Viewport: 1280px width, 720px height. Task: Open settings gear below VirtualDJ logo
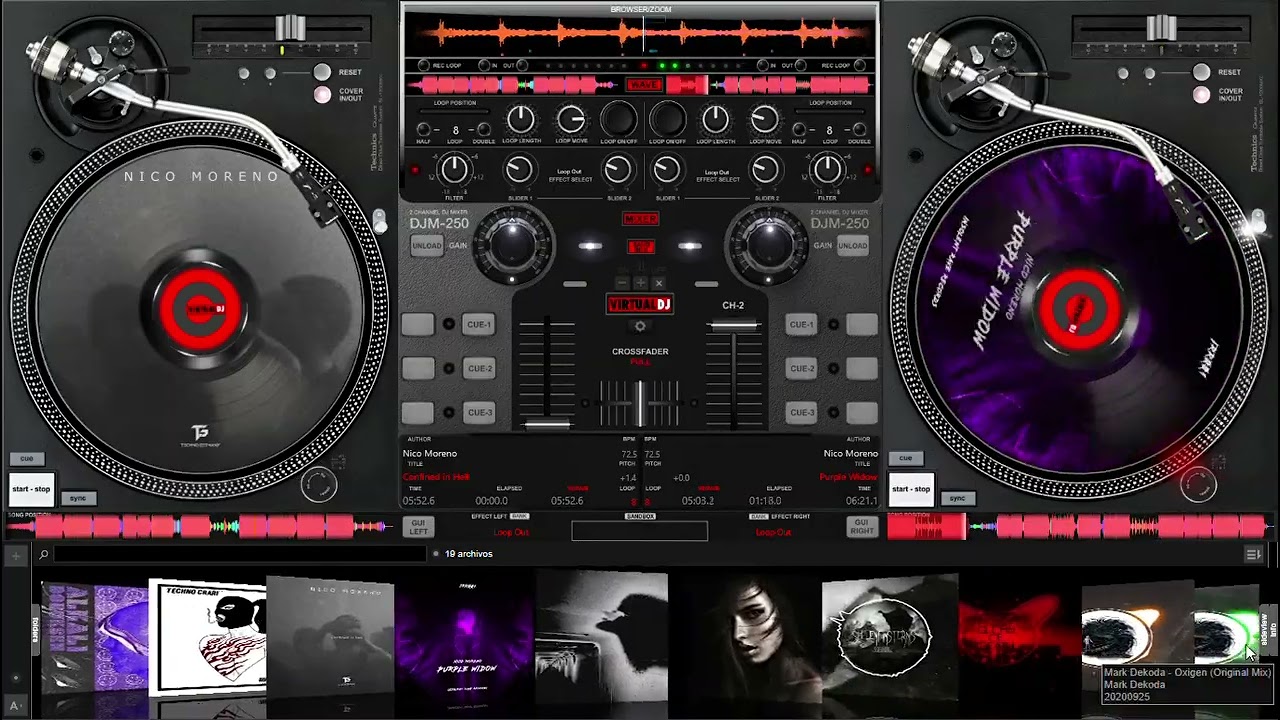(x=641, y=326)
